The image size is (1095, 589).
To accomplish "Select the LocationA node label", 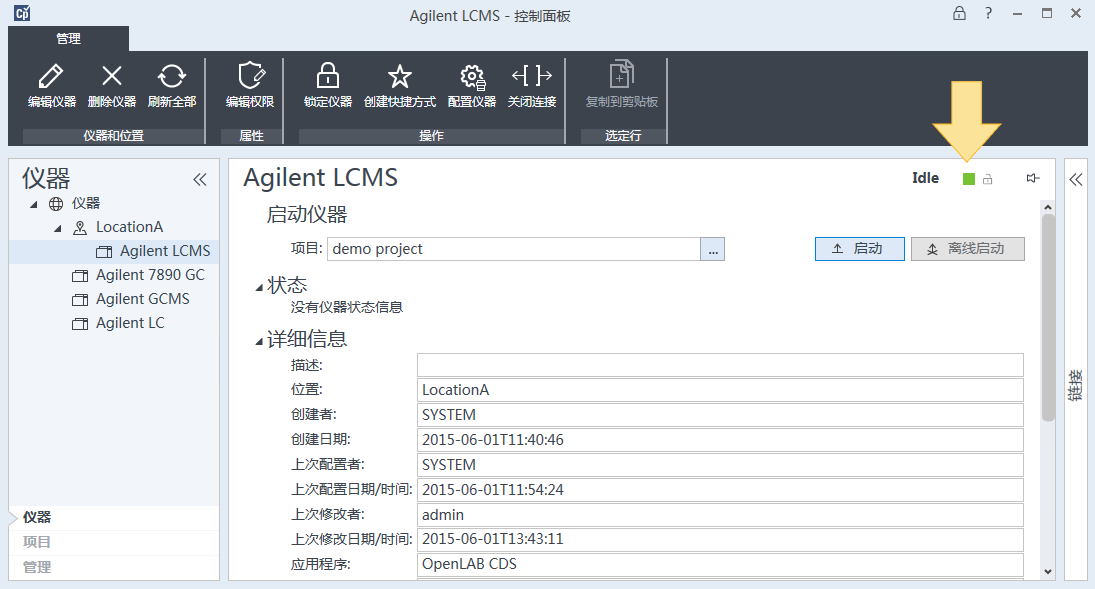I will coord(129,227).
